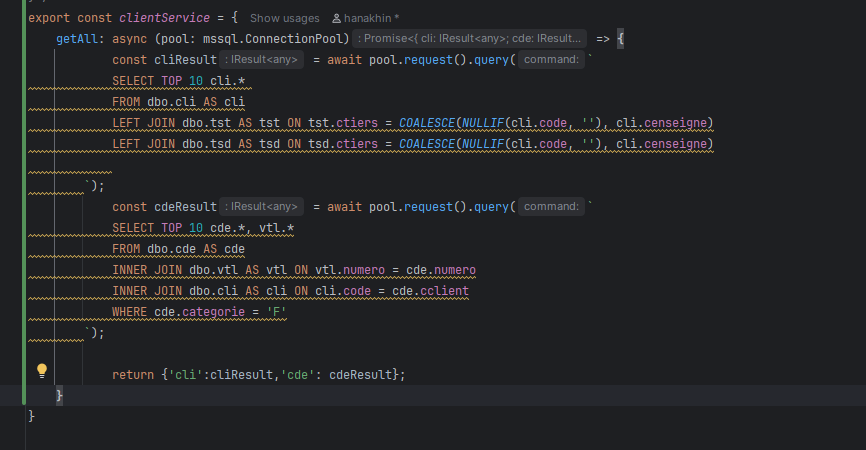Viewport: 866px width, 450px height.
Task: Click the yellow lightbulb quick-fix icon
Action: click(x=42, y=370)
